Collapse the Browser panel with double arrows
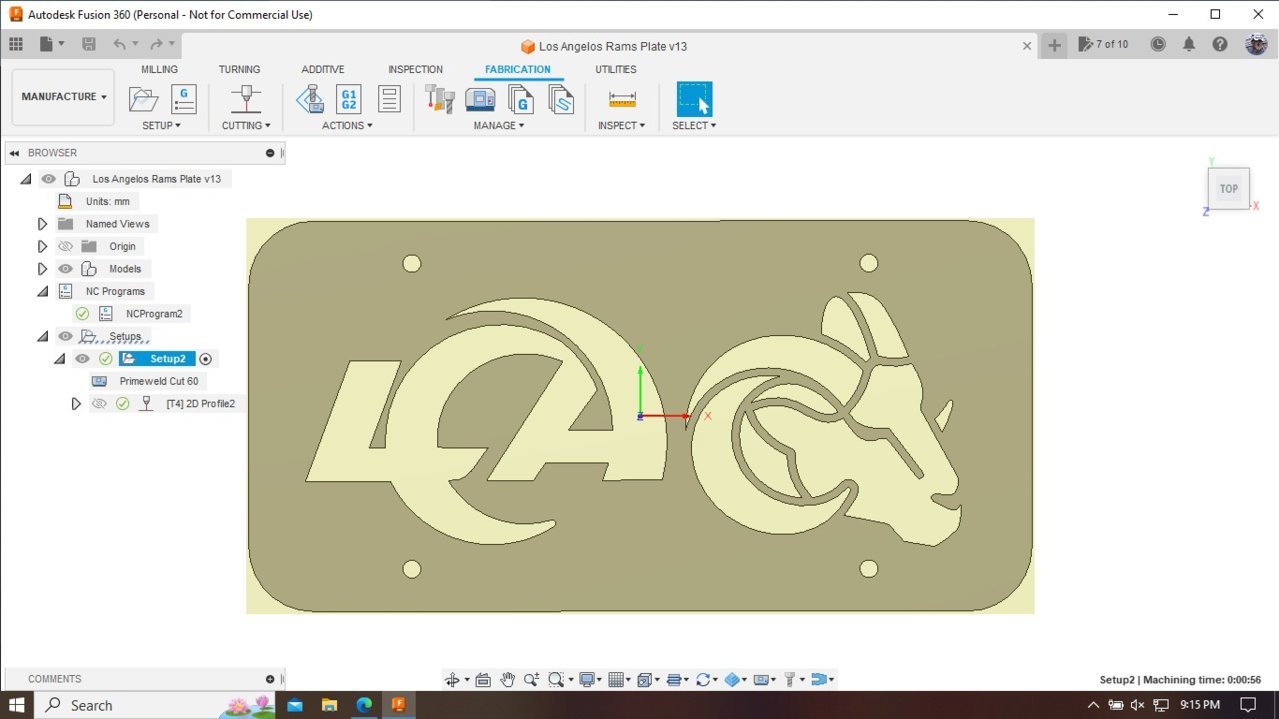Image resolution: width=1279 pixels, height=719 pixels. (14, 153)
